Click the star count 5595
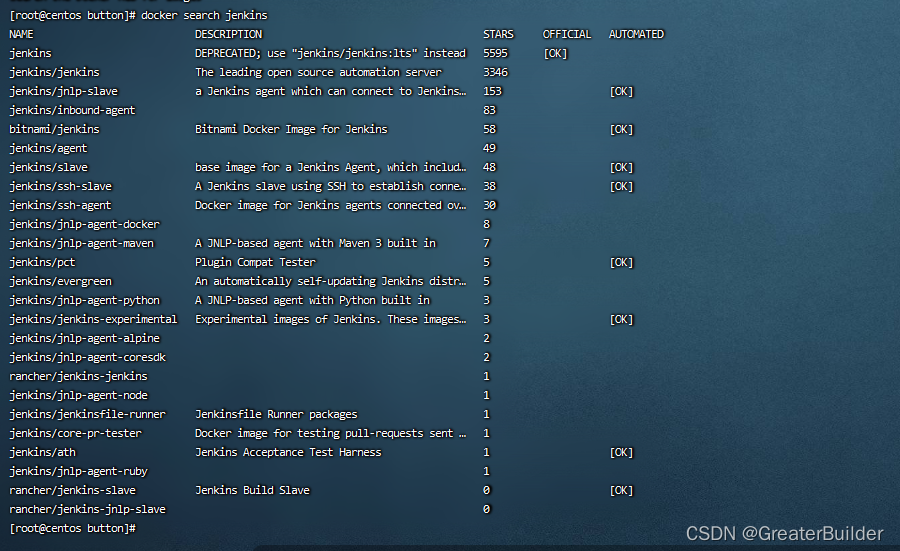This screenshot has width=900, height=551. click(x=495, y=53)
